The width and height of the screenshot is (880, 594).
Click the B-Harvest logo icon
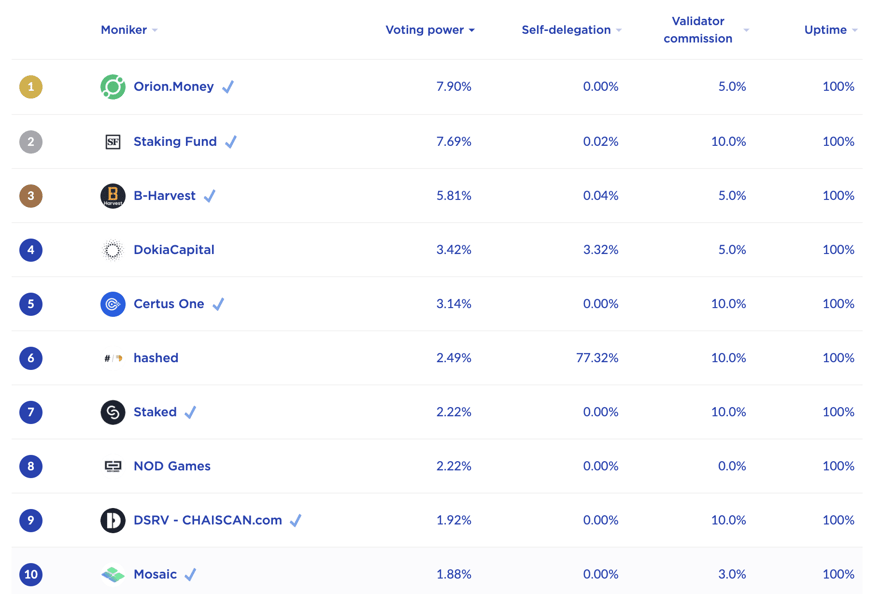coord(113,196)
